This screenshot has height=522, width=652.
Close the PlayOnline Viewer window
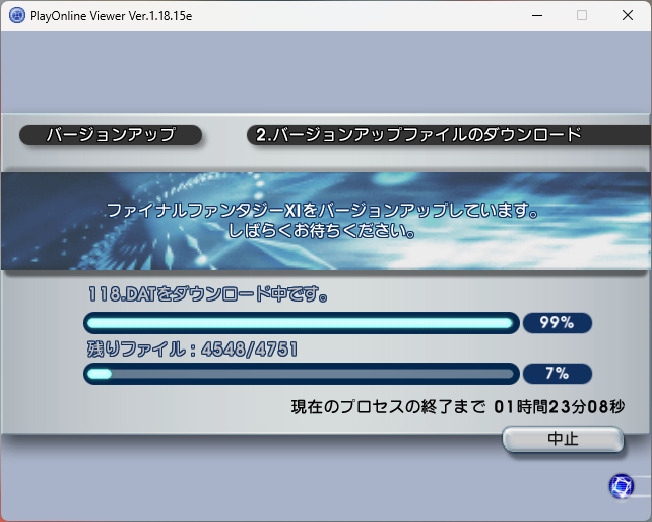[628, 15]
